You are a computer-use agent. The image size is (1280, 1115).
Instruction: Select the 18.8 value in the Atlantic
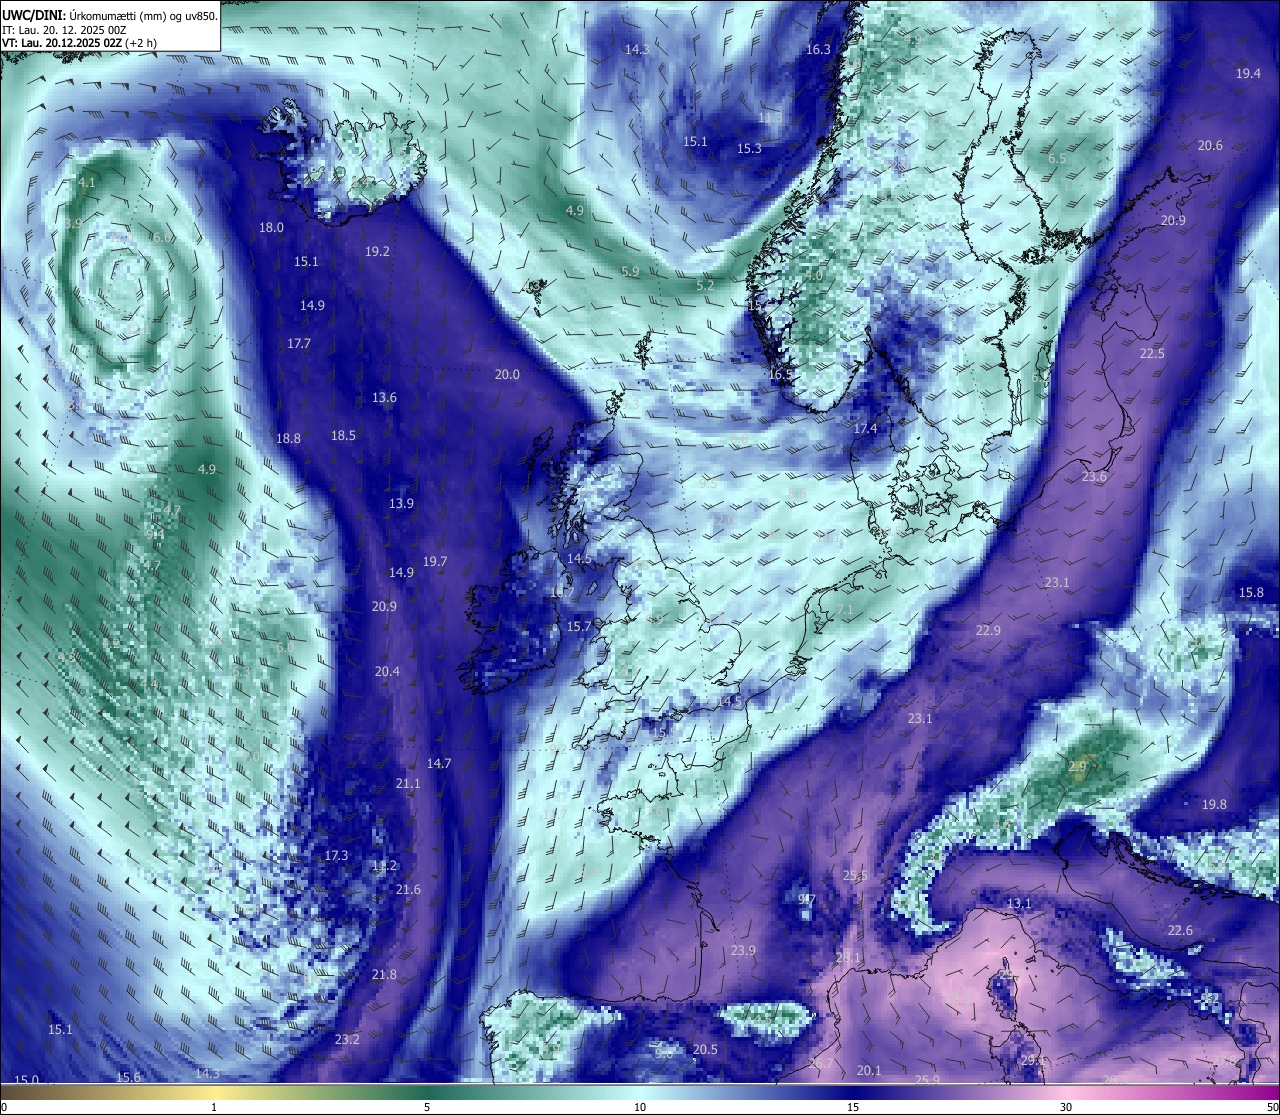(x=288, y=439)
